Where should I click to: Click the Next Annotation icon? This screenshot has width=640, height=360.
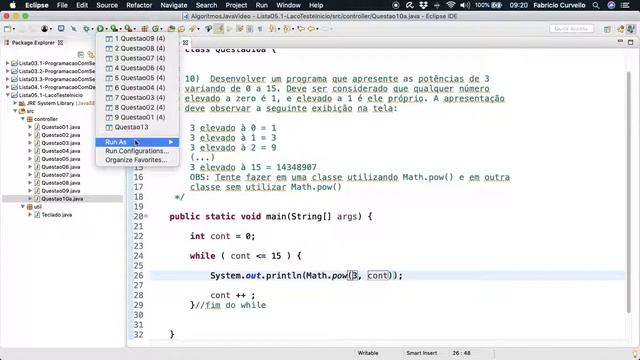pyautogui.click(x=272, y=29)
